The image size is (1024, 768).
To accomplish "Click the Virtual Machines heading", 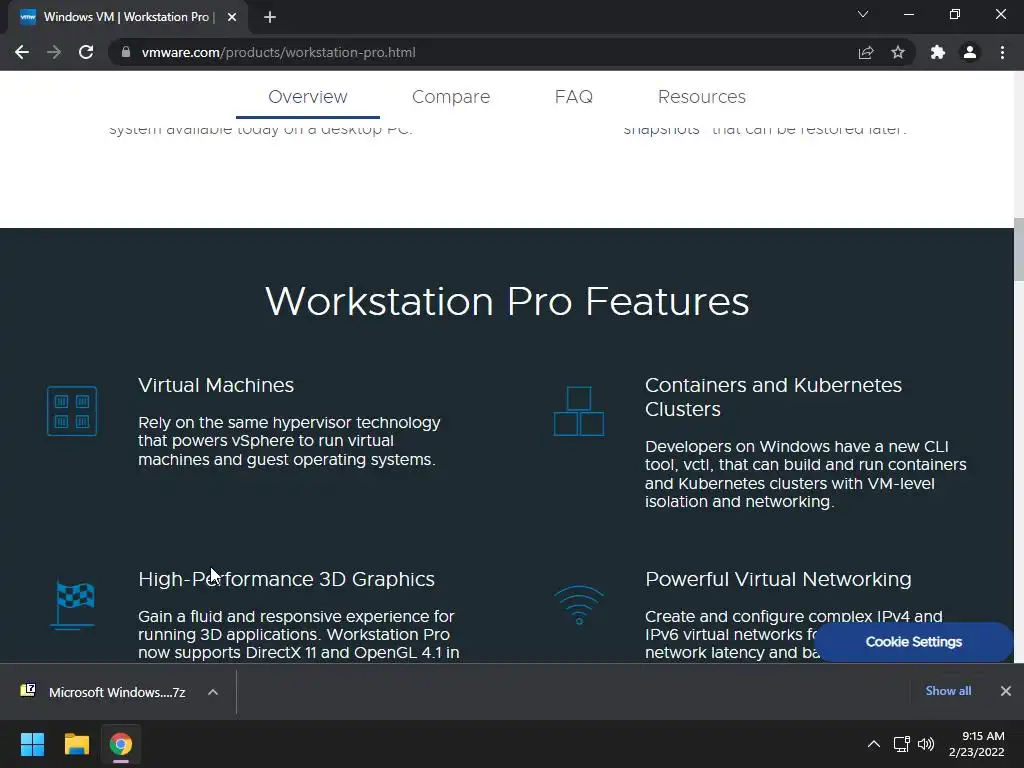I will click(216, 385).
